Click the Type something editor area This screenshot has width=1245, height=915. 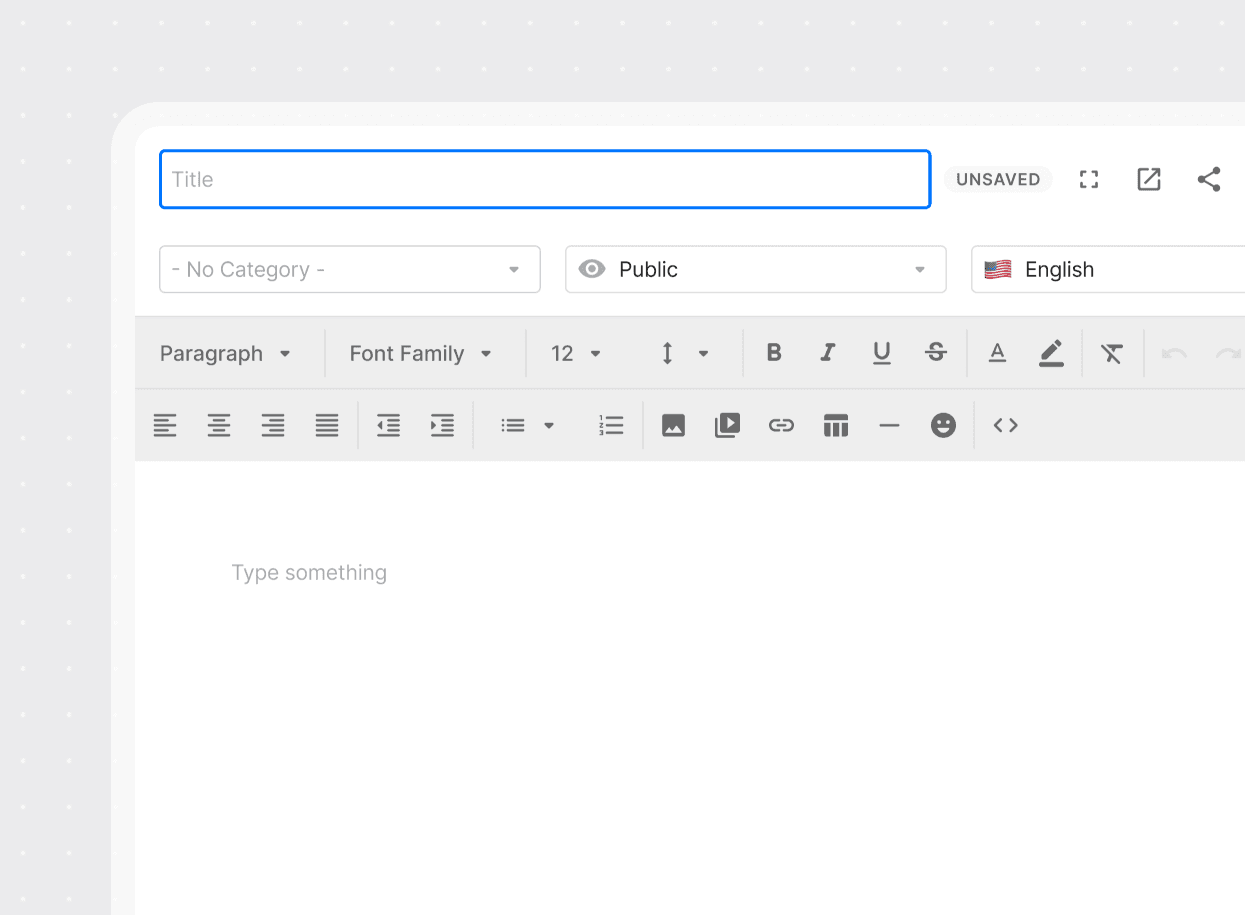(309, 573)
